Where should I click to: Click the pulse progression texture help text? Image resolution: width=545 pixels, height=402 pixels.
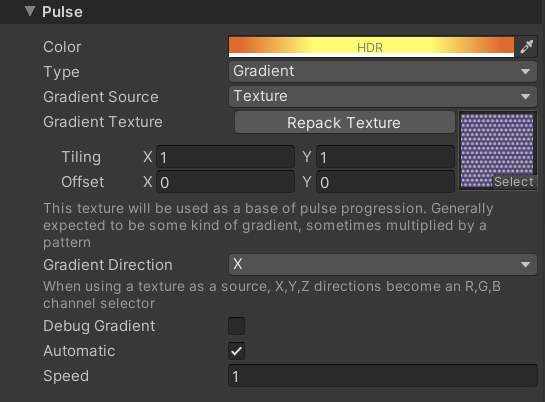pyautogui.click(x=268, y=225)
